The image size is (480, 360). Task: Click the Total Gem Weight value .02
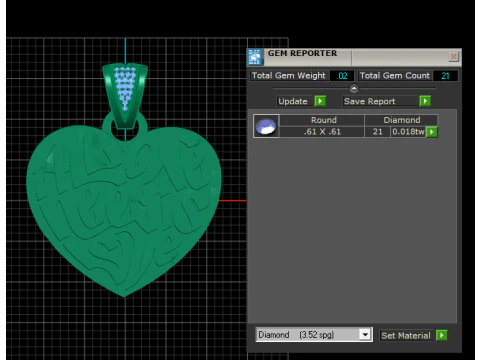[x=342, y=76]
